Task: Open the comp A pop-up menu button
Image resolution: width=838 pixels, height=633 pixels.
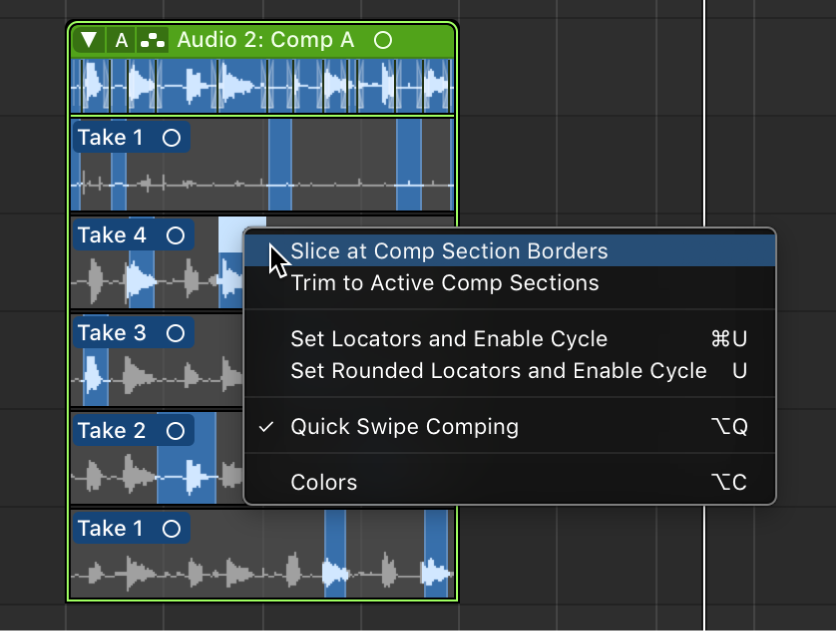Action: point(122,40)
